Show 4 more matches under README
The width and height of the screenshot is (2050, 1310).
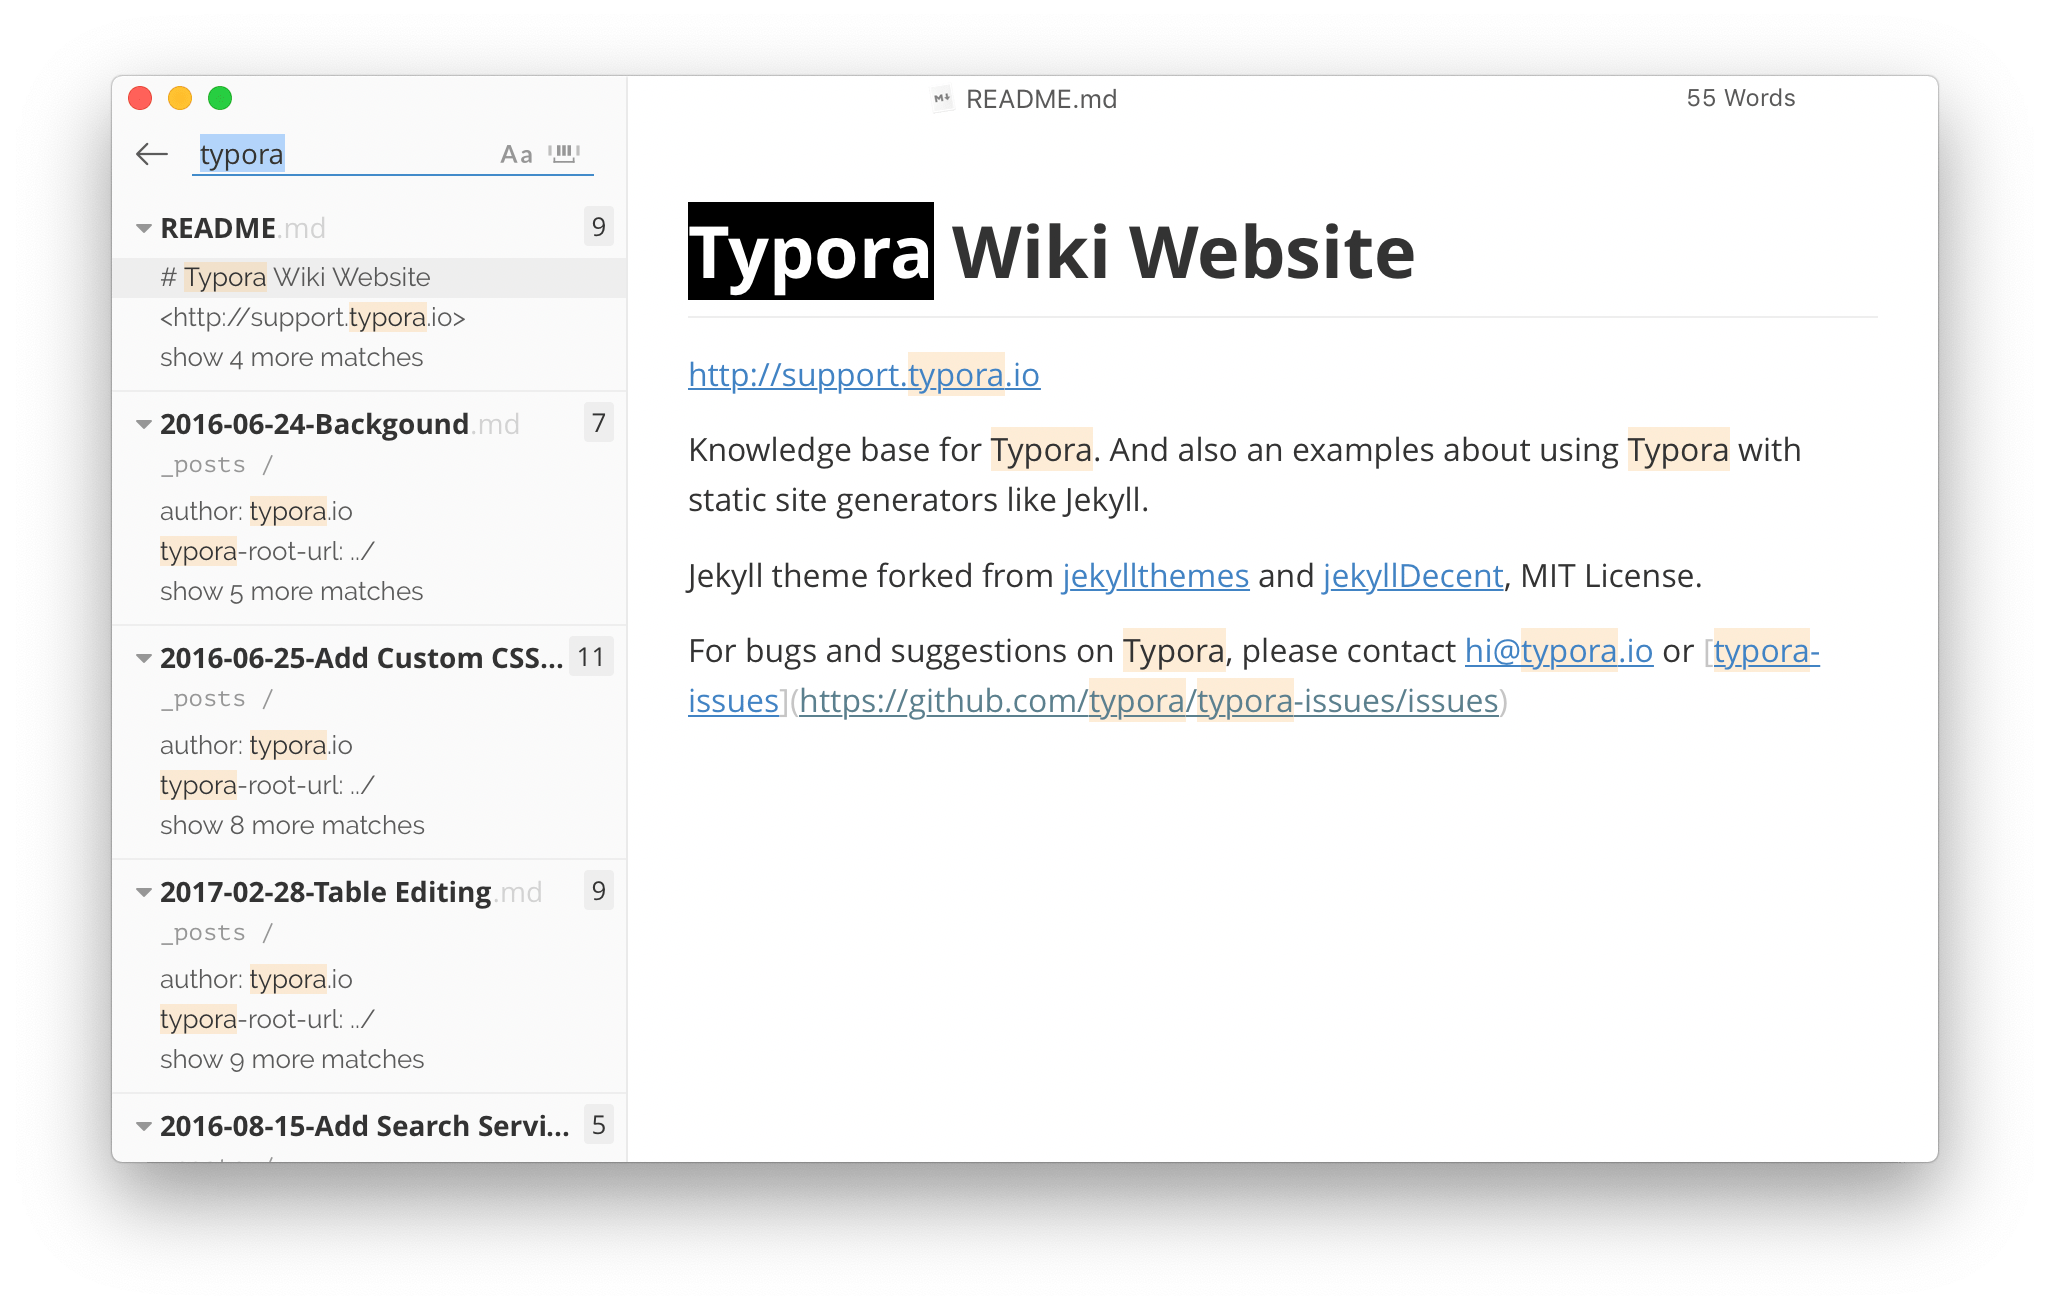(x=291, y=358)
